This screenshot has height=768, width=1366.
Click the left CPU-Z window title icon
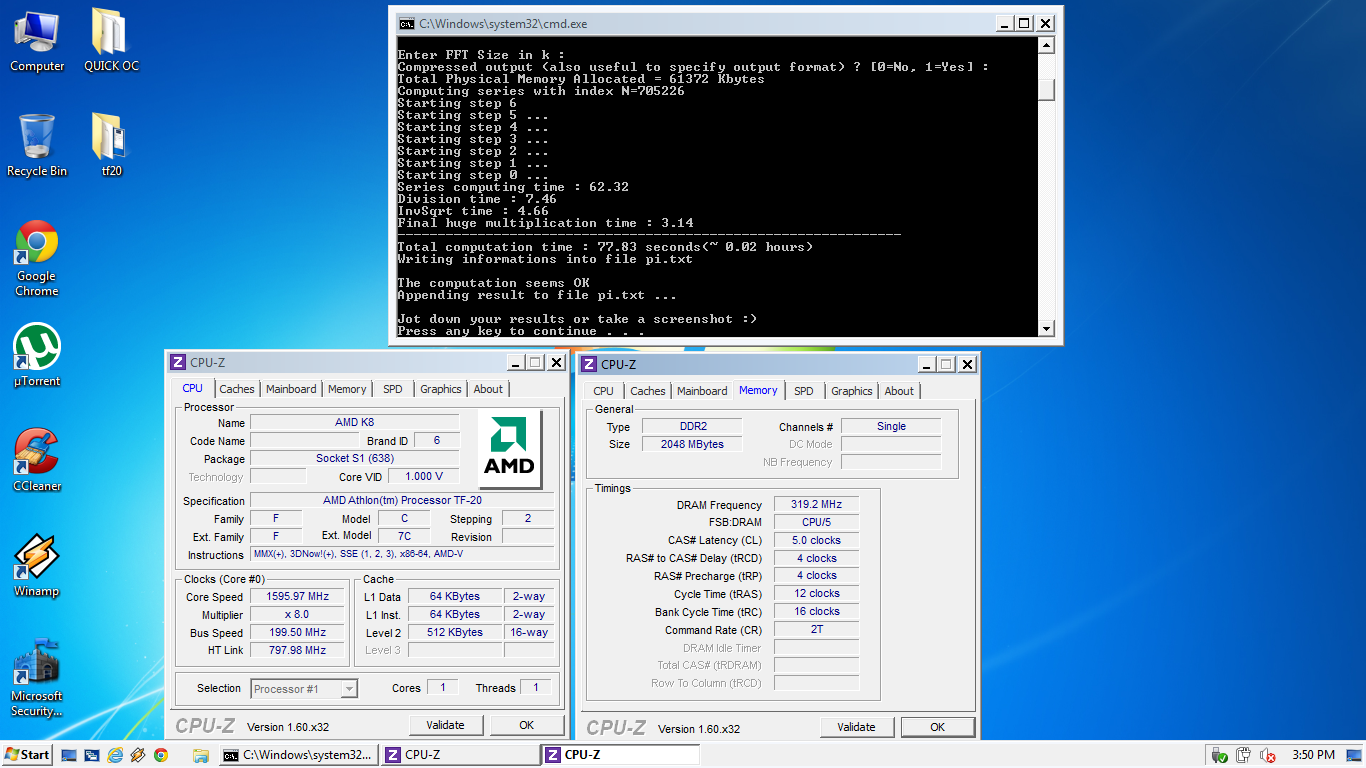point(178,363)
